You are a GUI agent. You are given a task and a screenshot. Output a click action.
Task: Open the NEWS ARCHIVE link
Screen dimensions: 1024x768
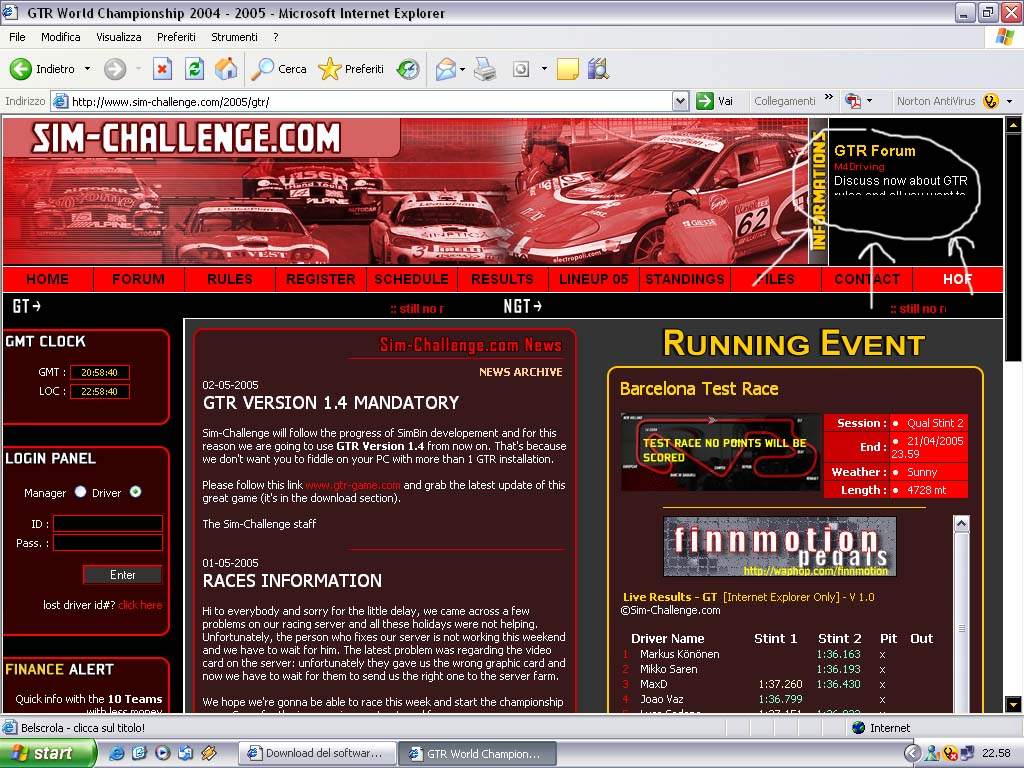(x=520, y=372)
